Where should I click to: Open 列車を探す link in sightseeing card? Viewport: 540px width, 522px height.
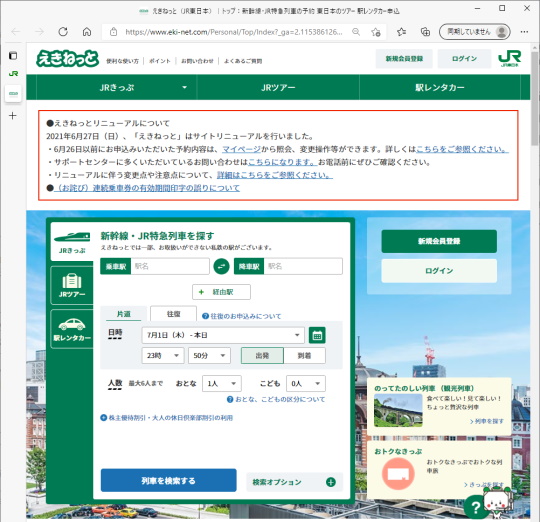[x=487, y=421]
